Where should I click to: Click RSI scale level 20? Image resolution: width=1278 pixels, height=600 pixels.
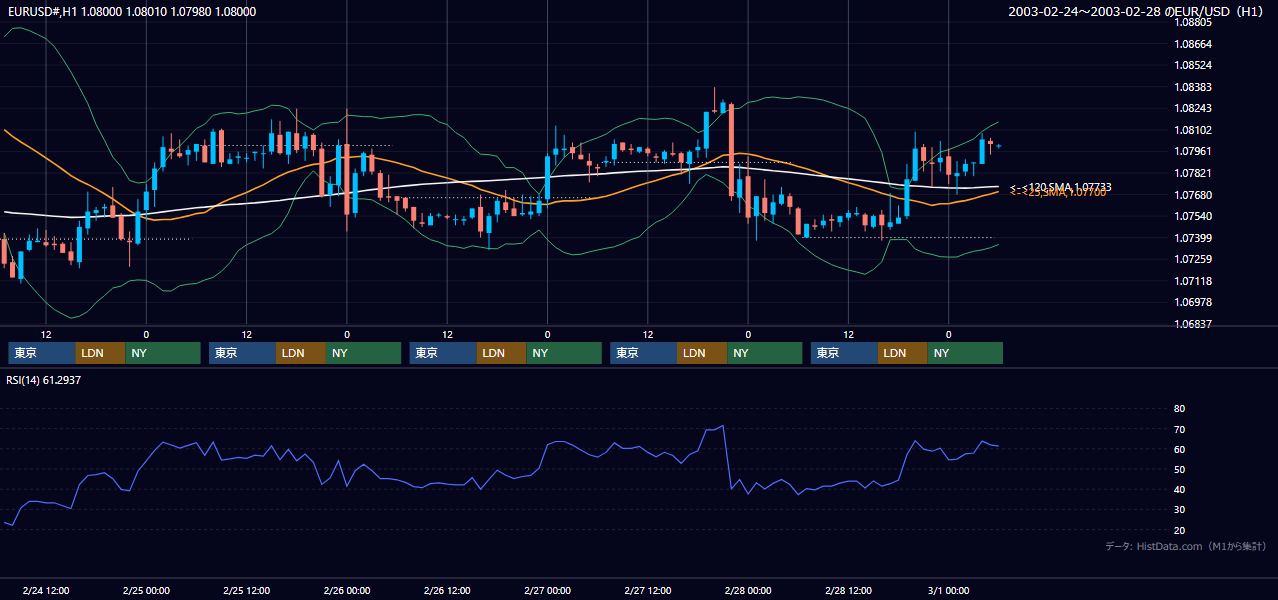(x=1179, y=530)
